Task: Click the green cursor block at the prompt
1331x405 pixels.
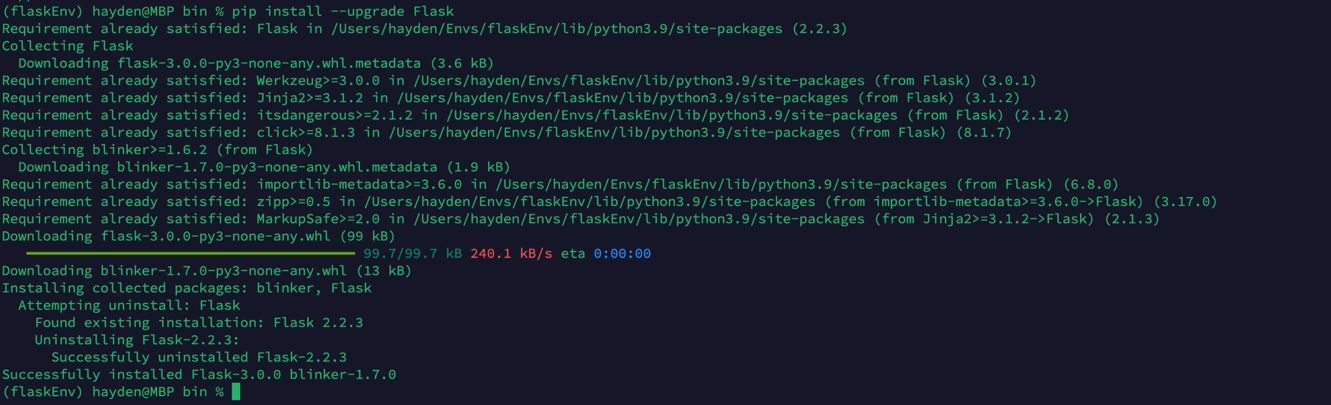Action: point(236,392)
